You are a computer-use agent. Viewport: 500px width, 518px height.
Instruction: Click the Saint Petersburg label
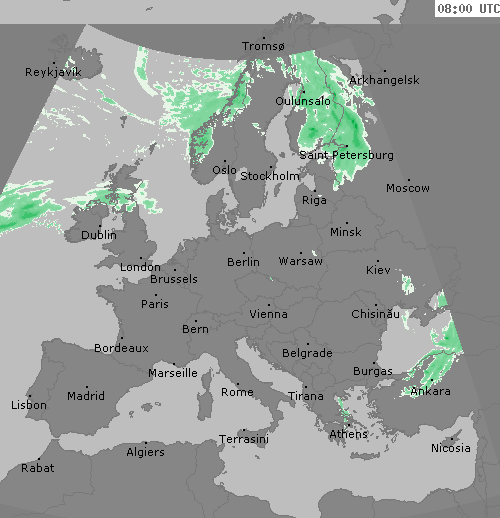(346, 155)
